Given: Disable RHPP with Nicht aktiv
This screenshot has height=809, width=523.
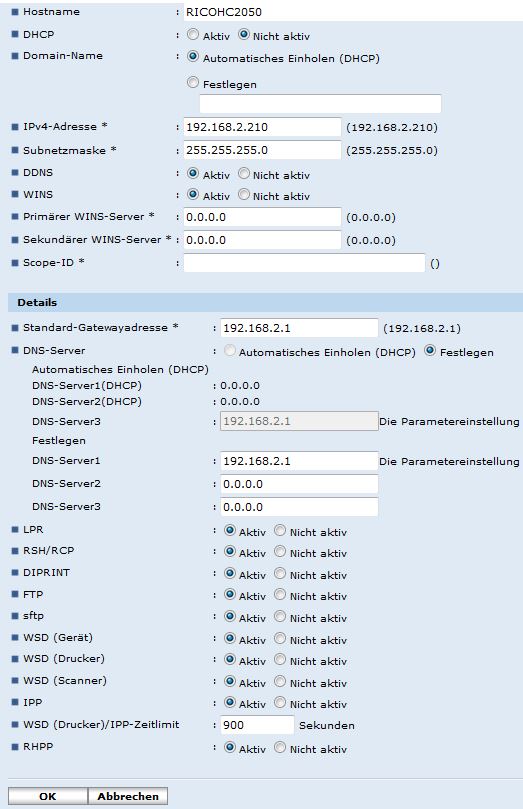Looking at the screenshot, I should (280, 747).
